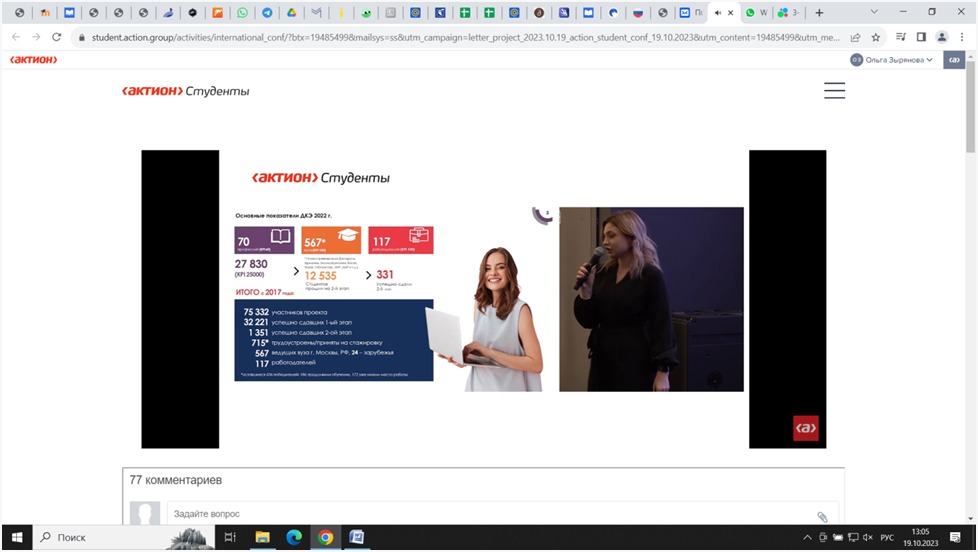The image size is (978, 552).
Task: Open the media controls icon in Chrome toolbar
Action: click(900, 37)
